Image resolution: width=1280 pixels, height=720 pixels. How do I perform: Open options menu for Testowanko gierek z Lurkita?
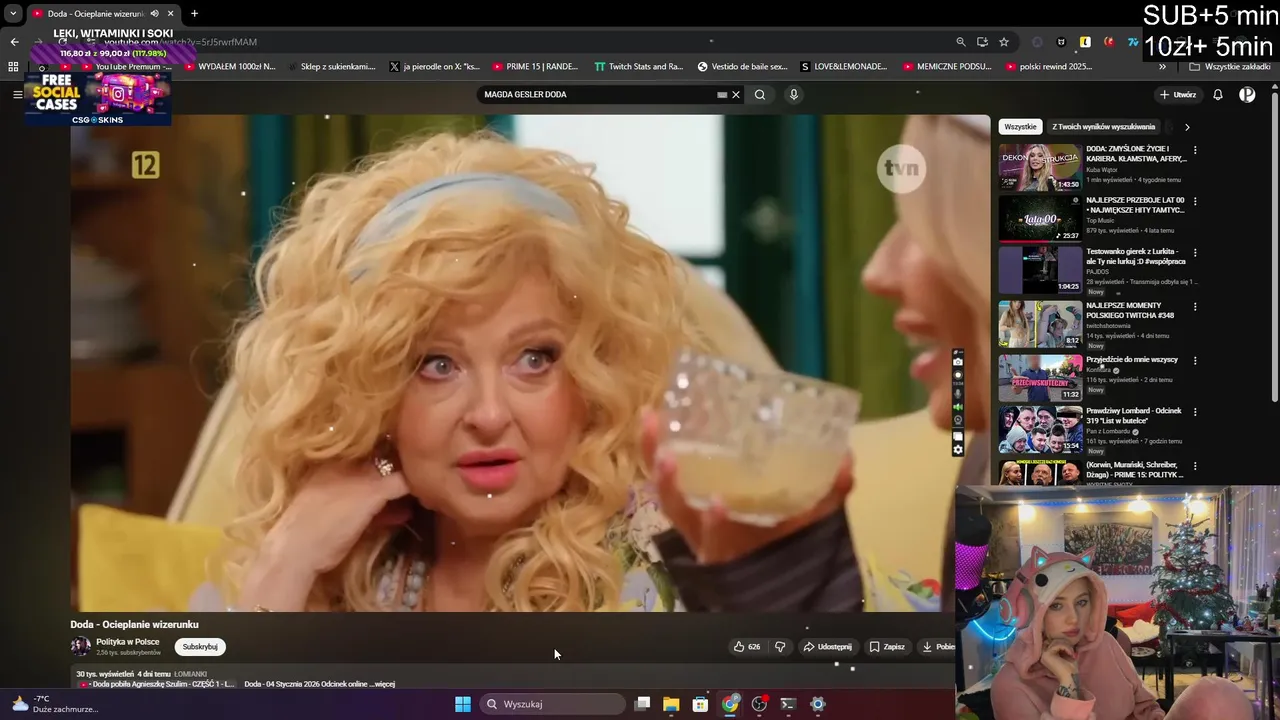tap(1195, 253)
